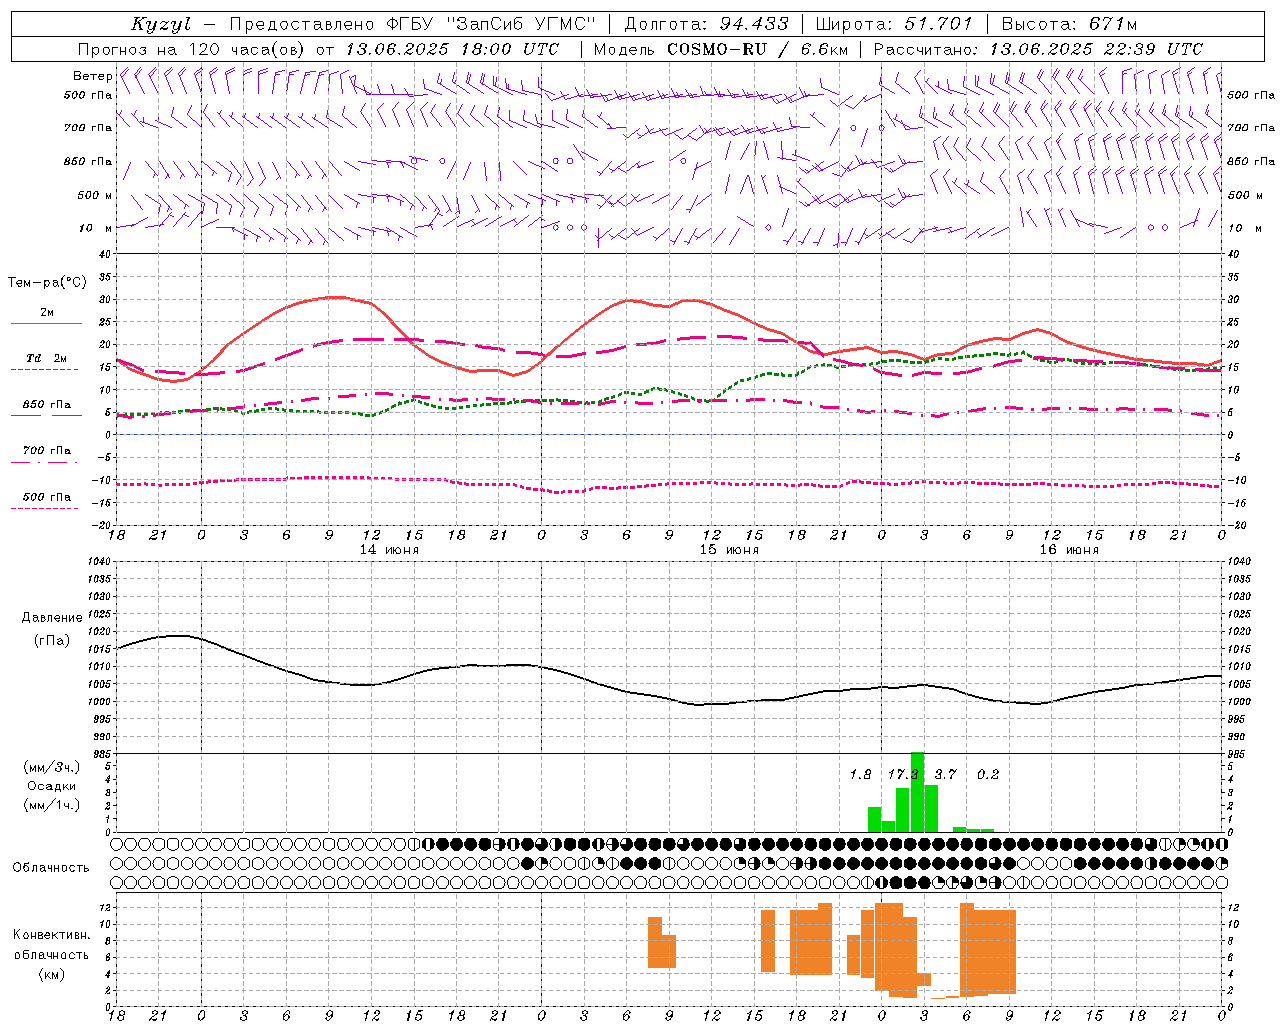Click the "(гПа)" unit under Давление
The image size is (1280, 1024).
[52, 641]
